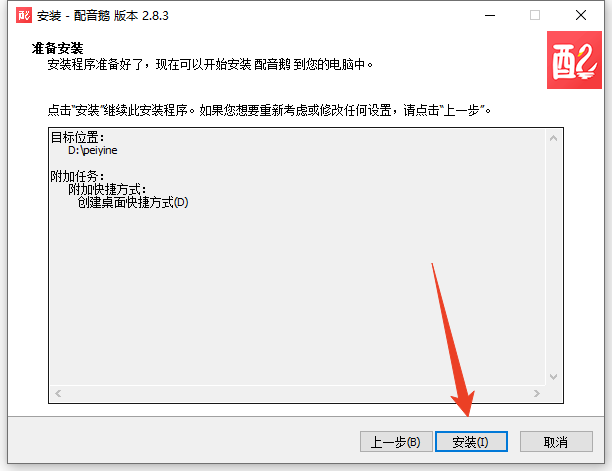This screenshot has height=471, width=612.
Task: Cancel setup with the 取消 button
Action: coord(556,442)
